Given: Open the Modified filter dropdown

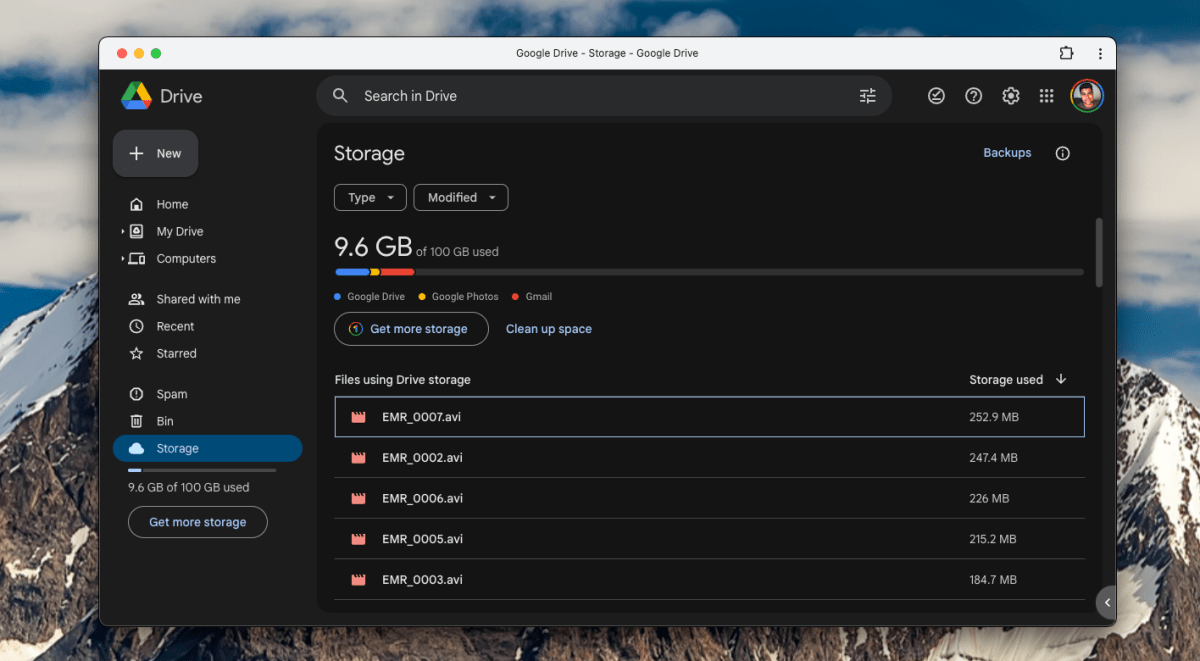Looking at the screenshot, I should pyautogui.click(x=460, y=197).
